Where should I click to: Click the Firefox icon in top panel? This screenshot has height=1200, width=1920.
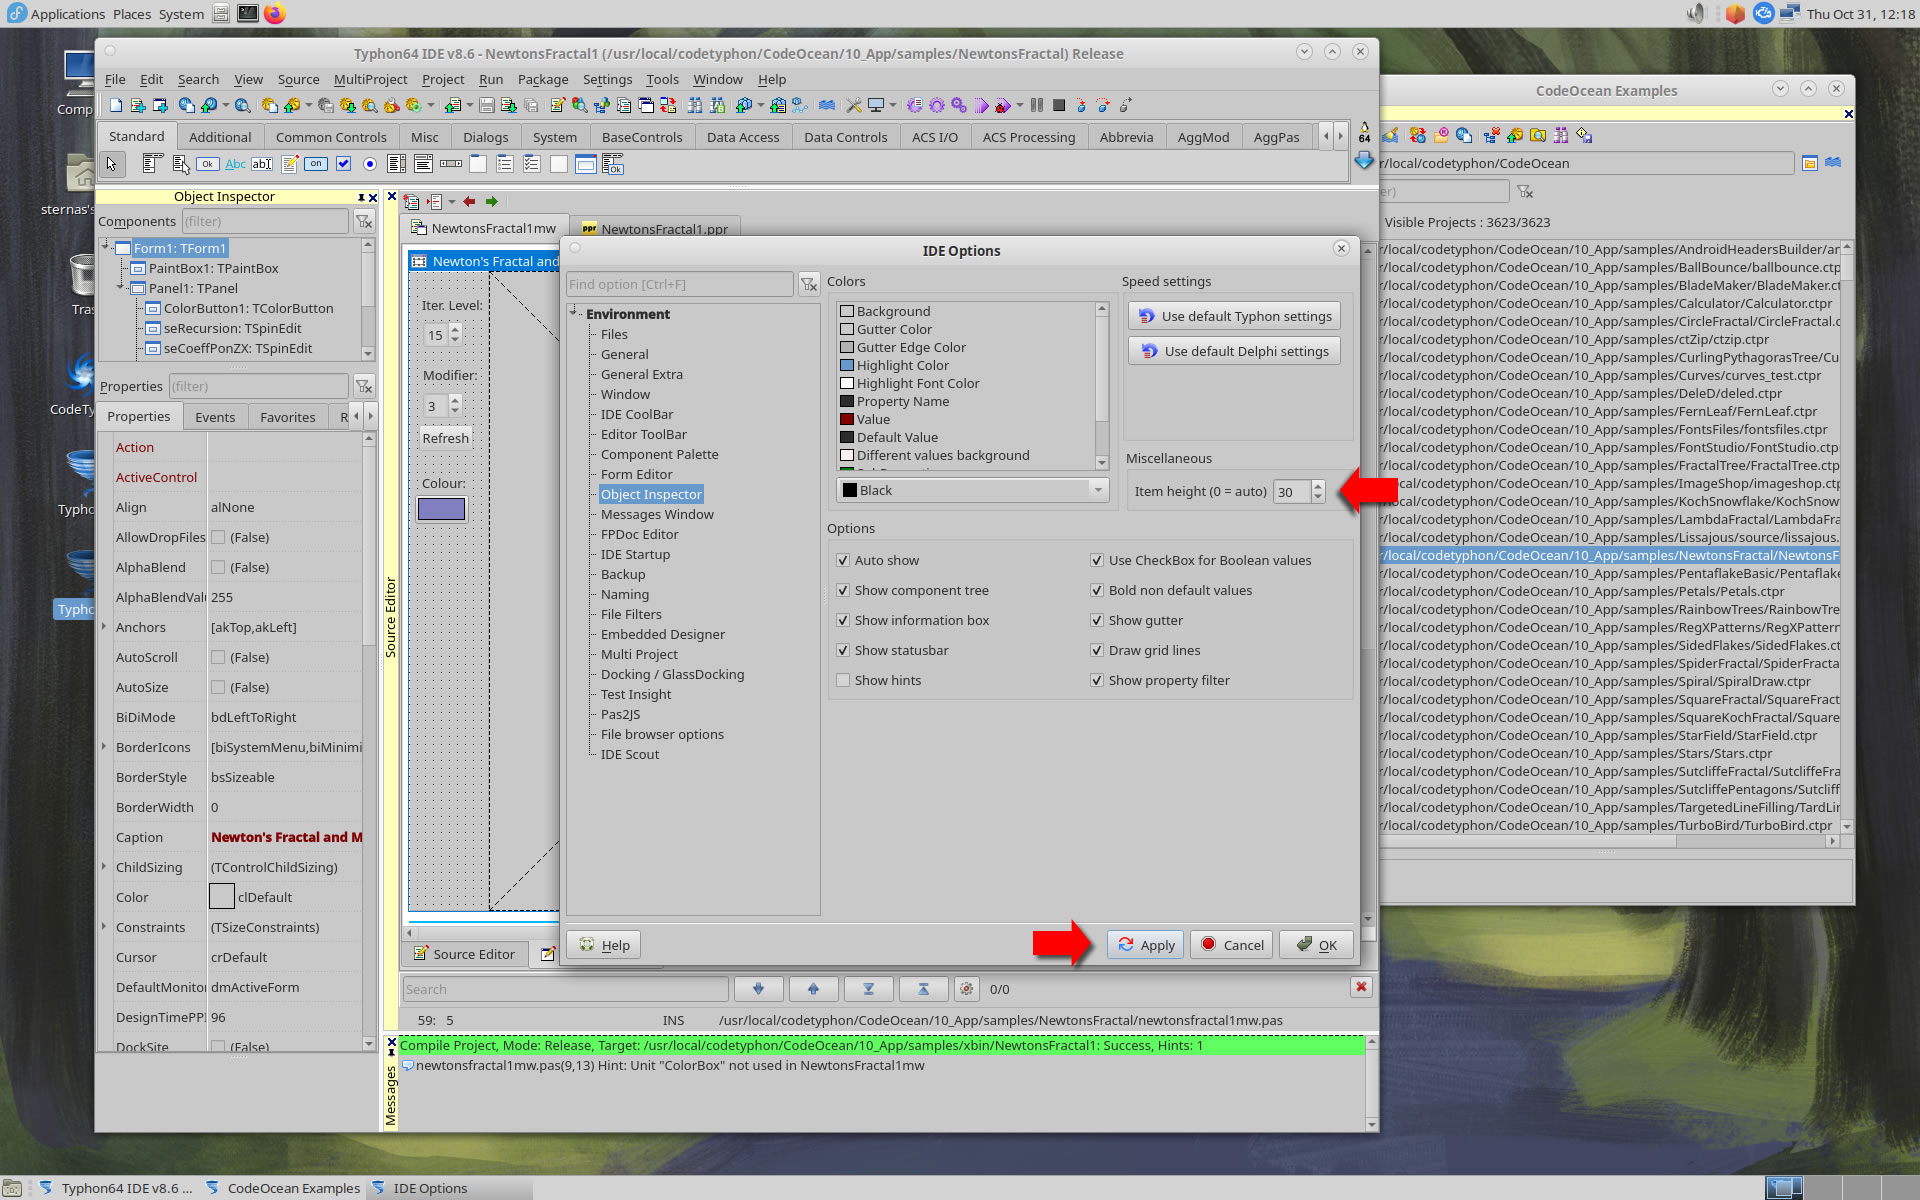[x=274, y=13]
